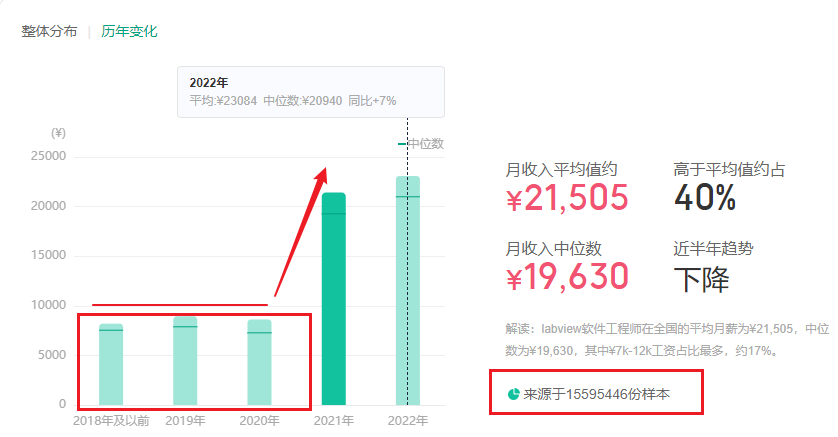Click the 月收入平均值约 label
Viewport: 838px width, 437px height.
(x=562, y=170)
